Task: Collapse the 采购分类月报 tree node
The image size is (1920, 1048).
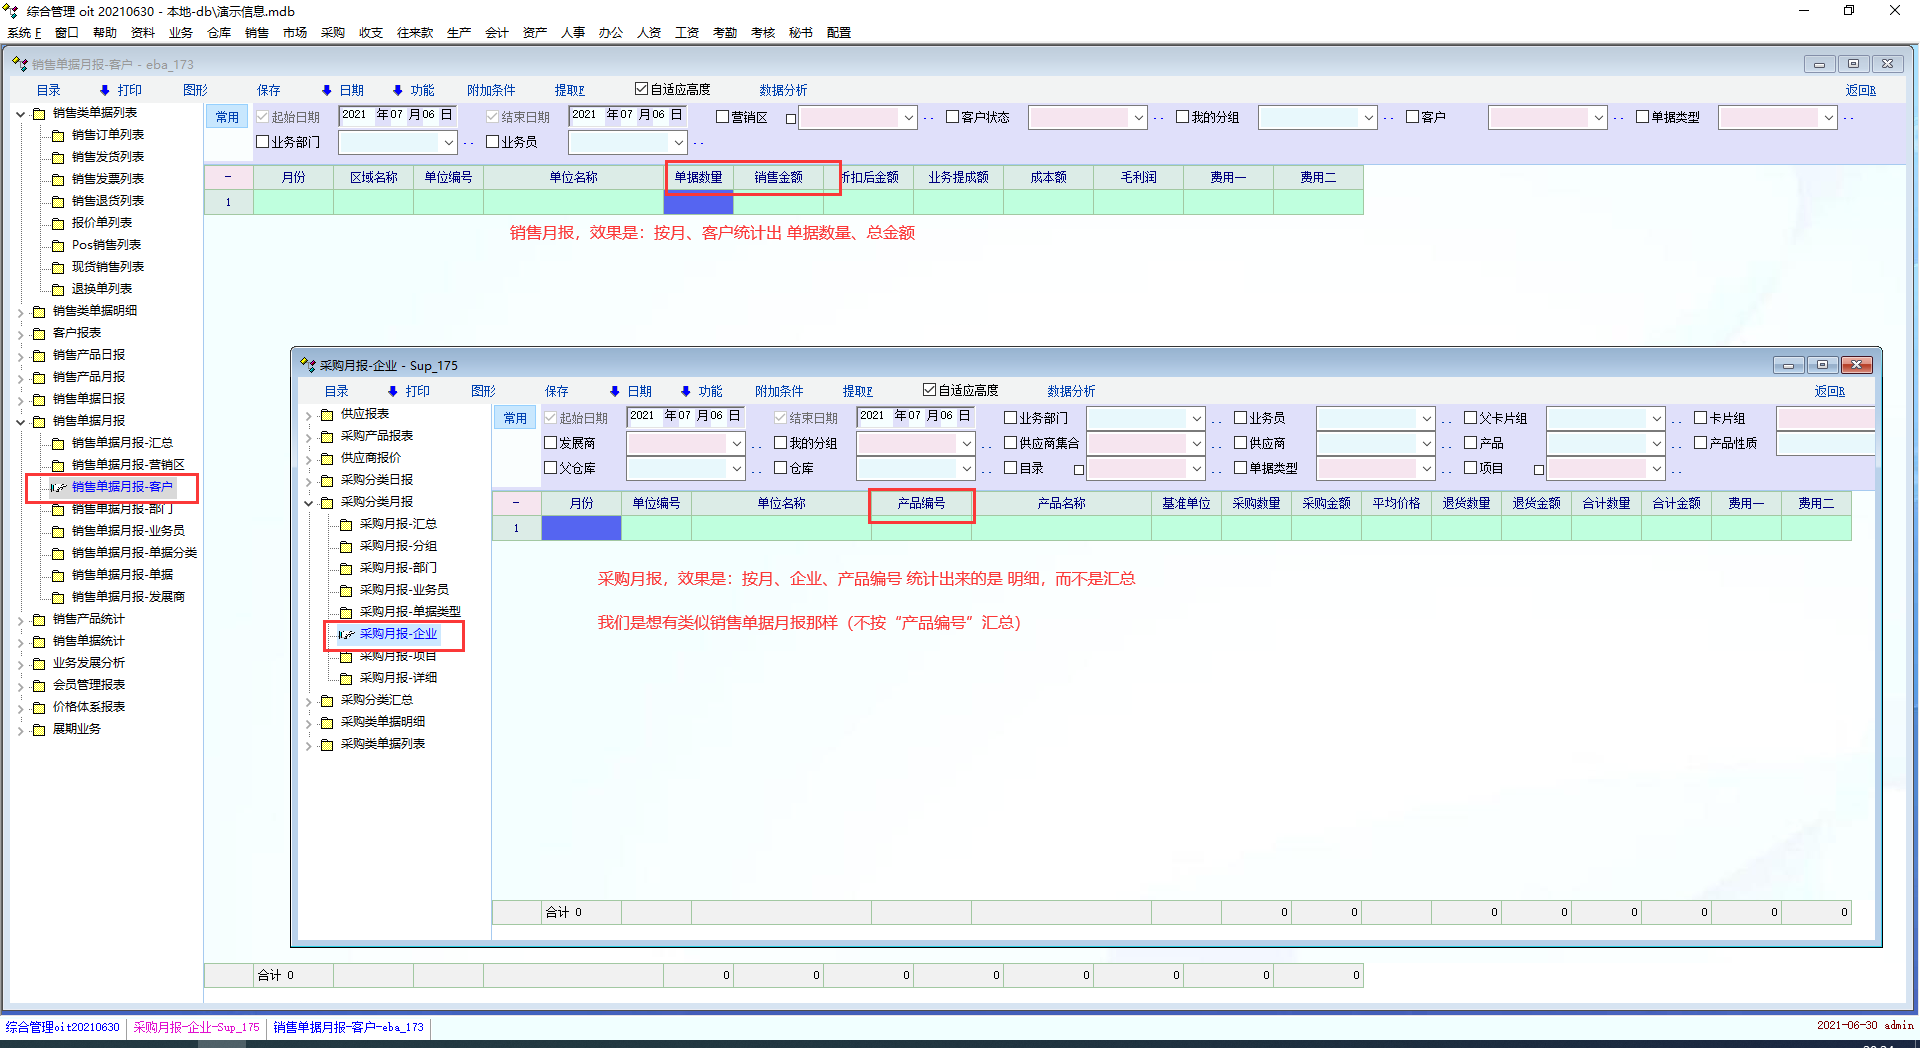Action: pos(308,502)
